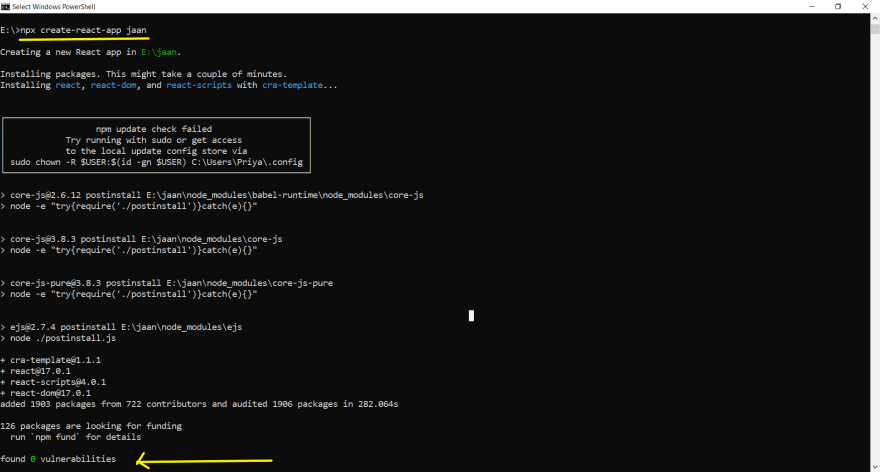880x472 pixels.
Task: Click the white terminal cursor block
Action: click(x=471, y=316)
